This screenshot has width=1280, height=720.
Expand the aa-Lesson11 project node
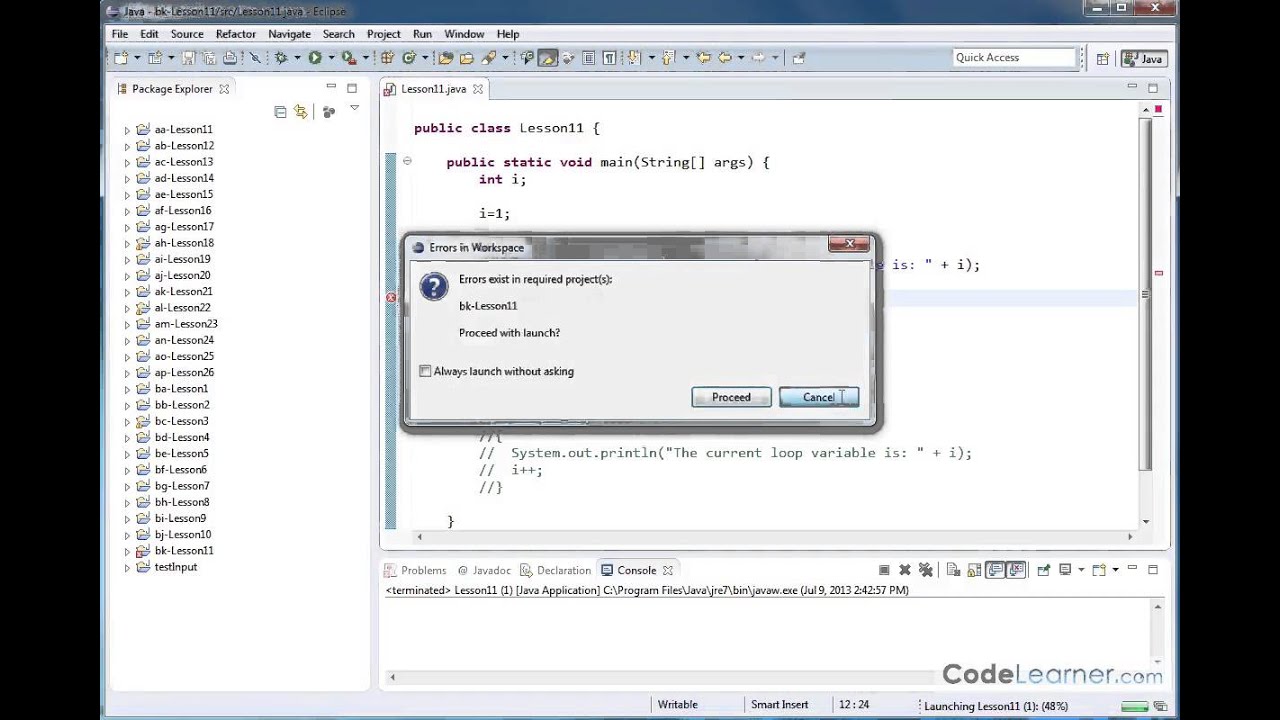coord(127,130)
